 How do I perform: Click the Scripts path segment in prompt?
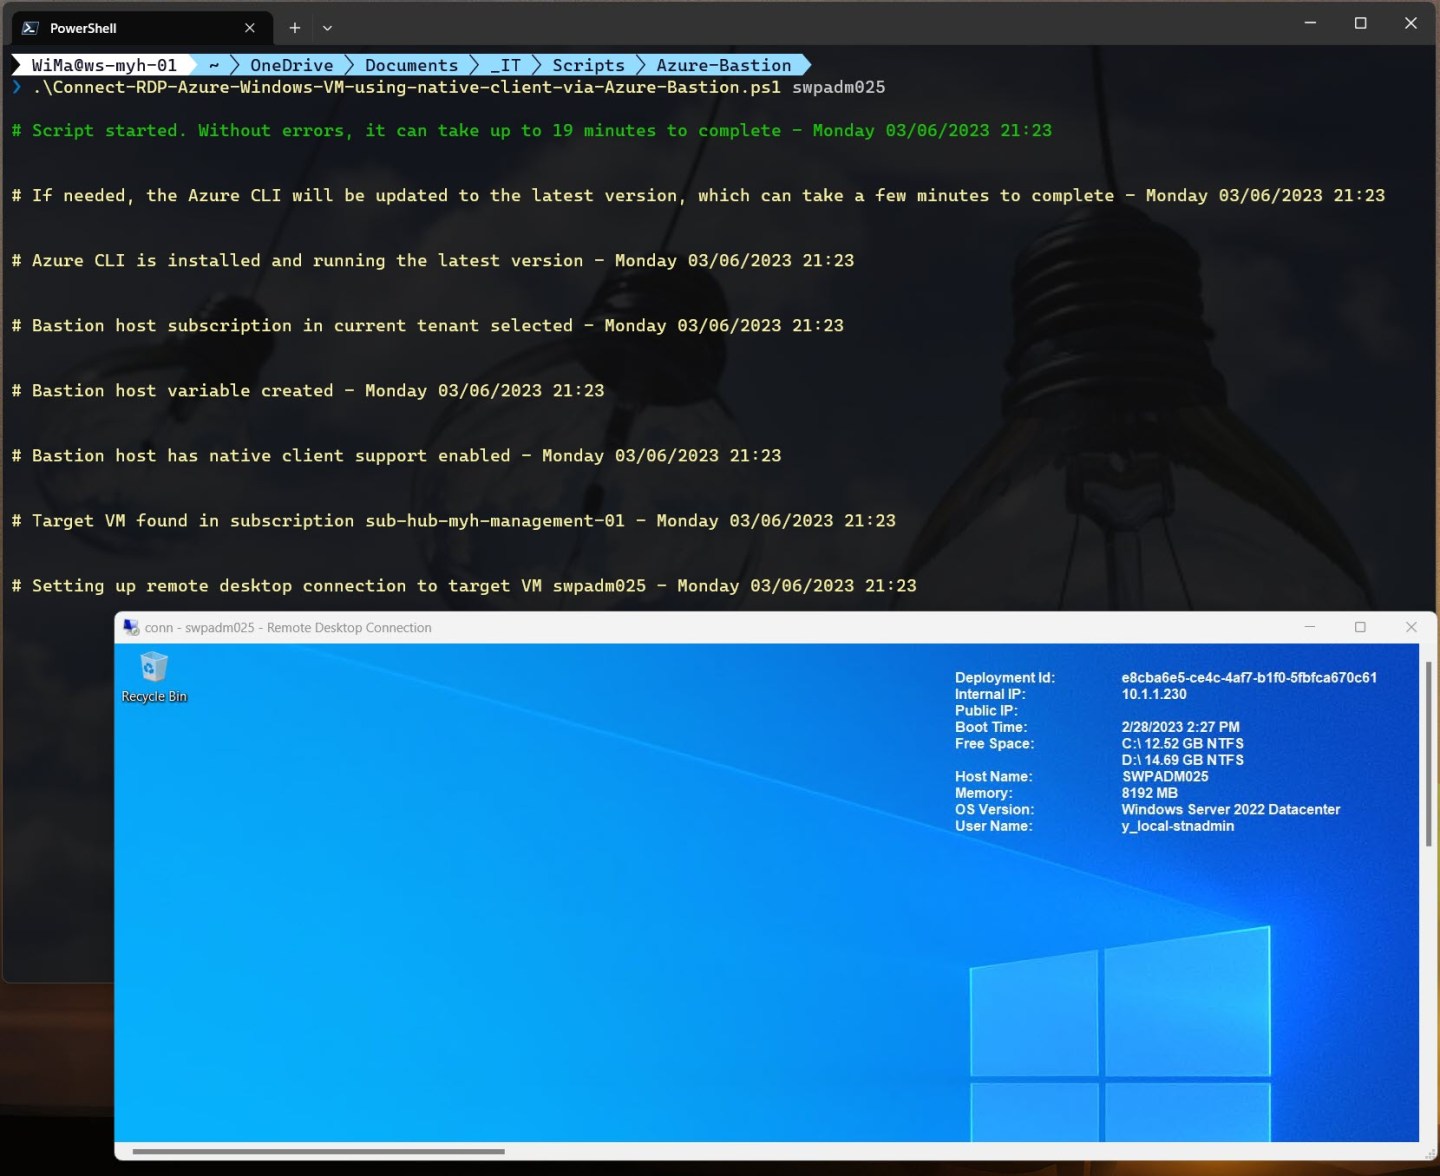588,65
